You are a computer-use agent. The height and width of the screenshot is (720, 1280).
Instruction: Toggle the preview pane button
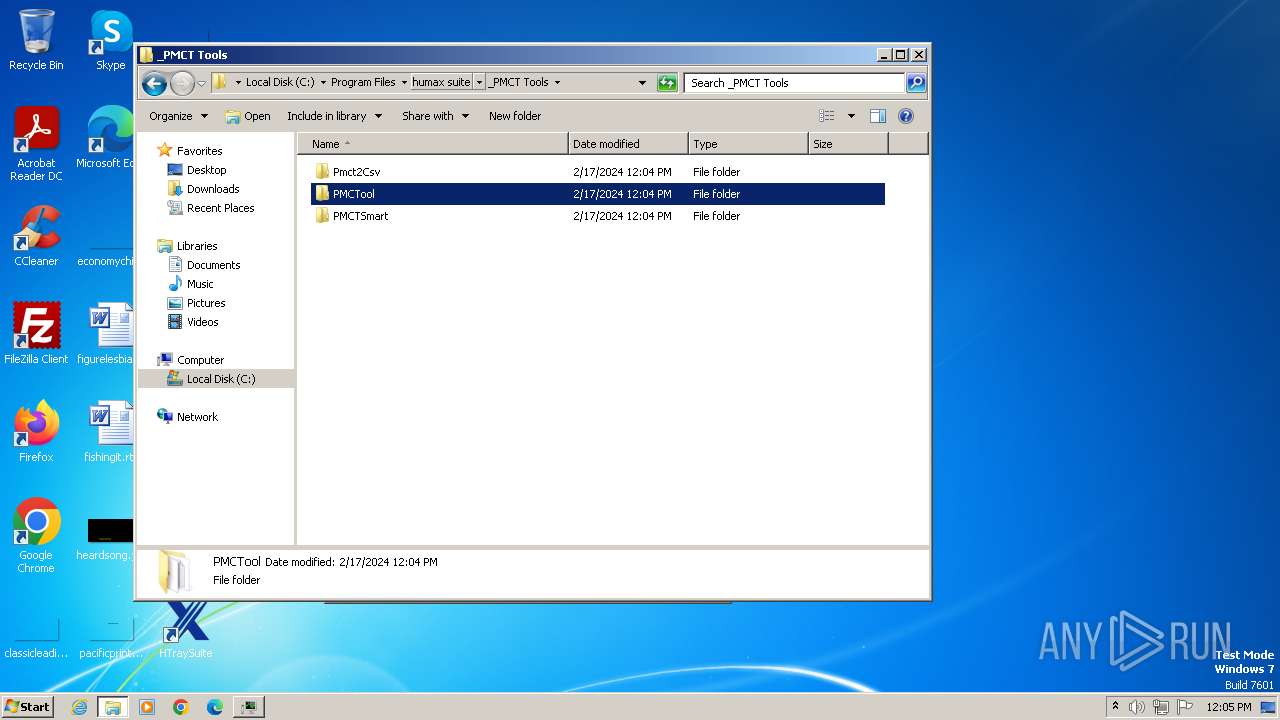878,116
